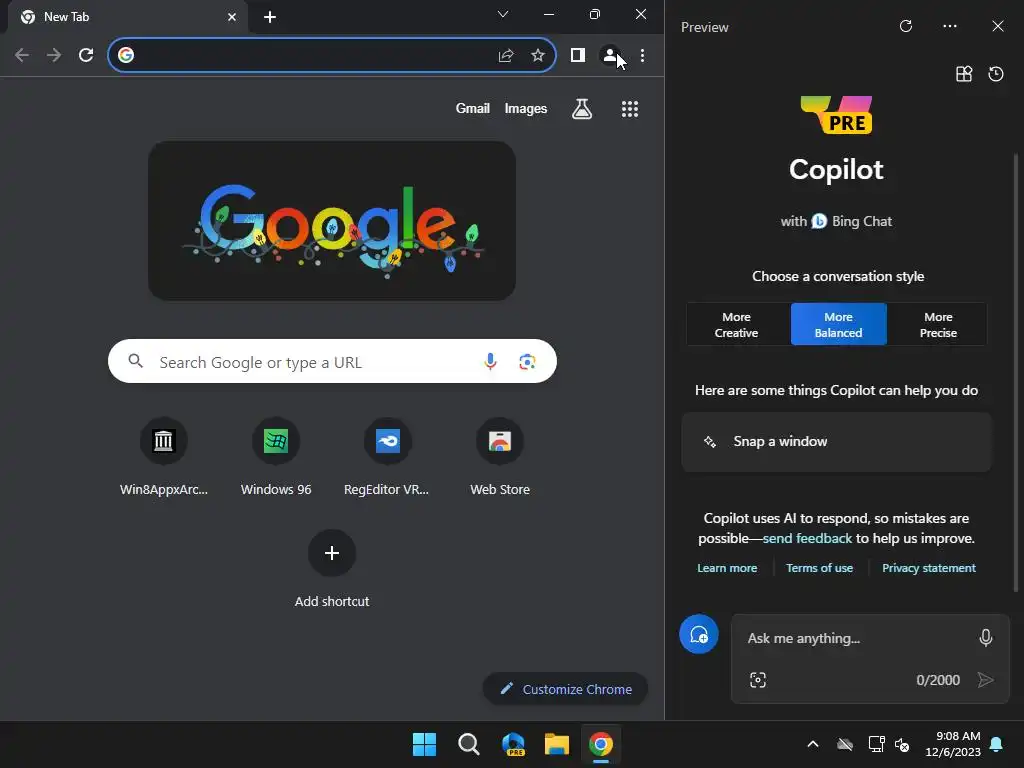Search by image with Google Lens
The width and height of the screenshot is (1024, 768).
click(527, 361)
